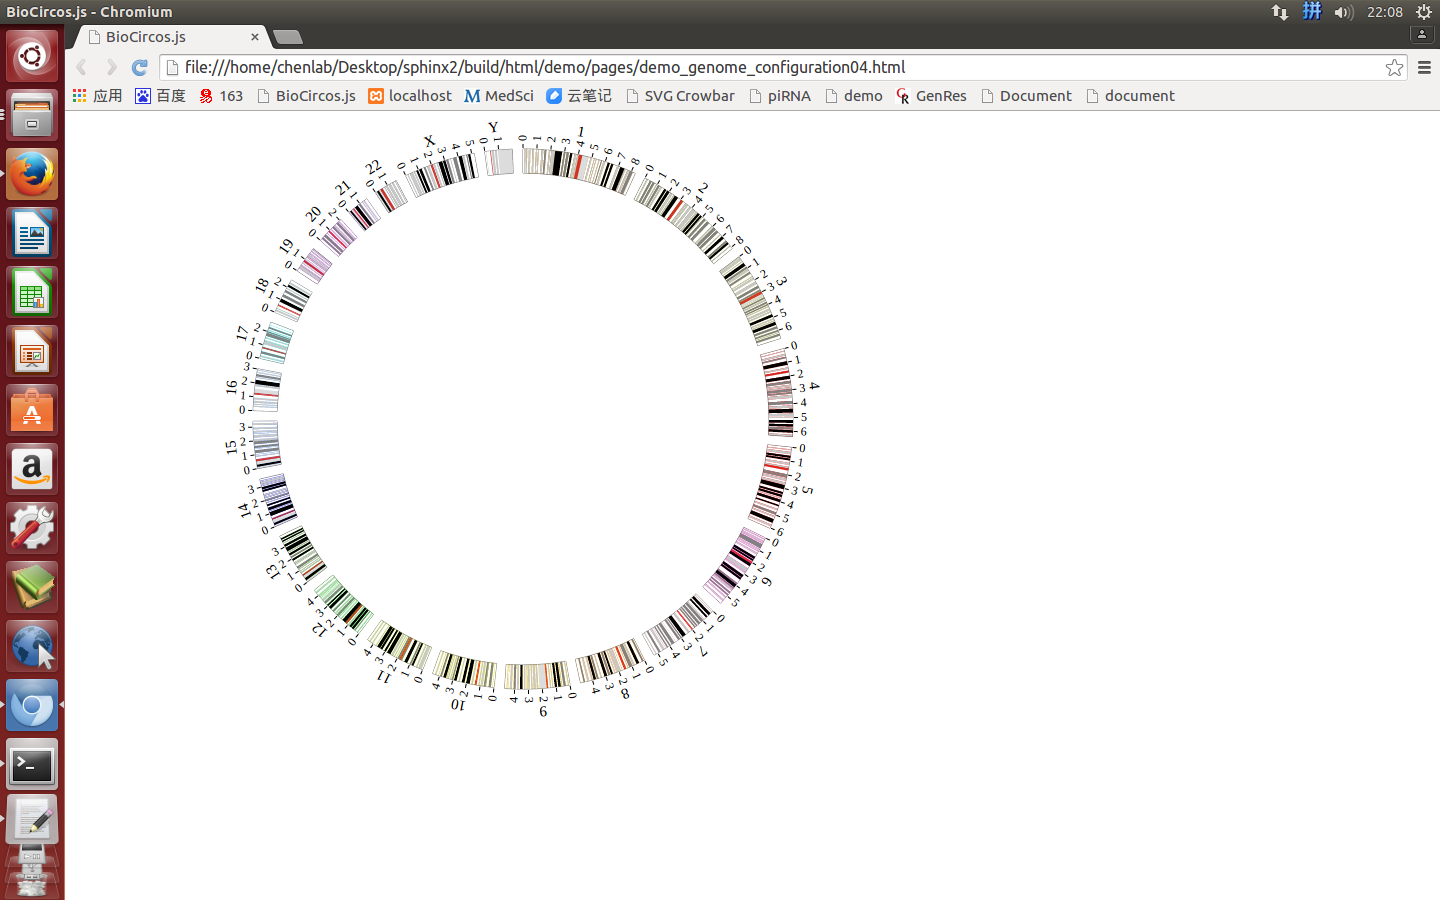
Task: Open the GenRes bookmark
Action: pyautogui.click(x=932, y=96)
